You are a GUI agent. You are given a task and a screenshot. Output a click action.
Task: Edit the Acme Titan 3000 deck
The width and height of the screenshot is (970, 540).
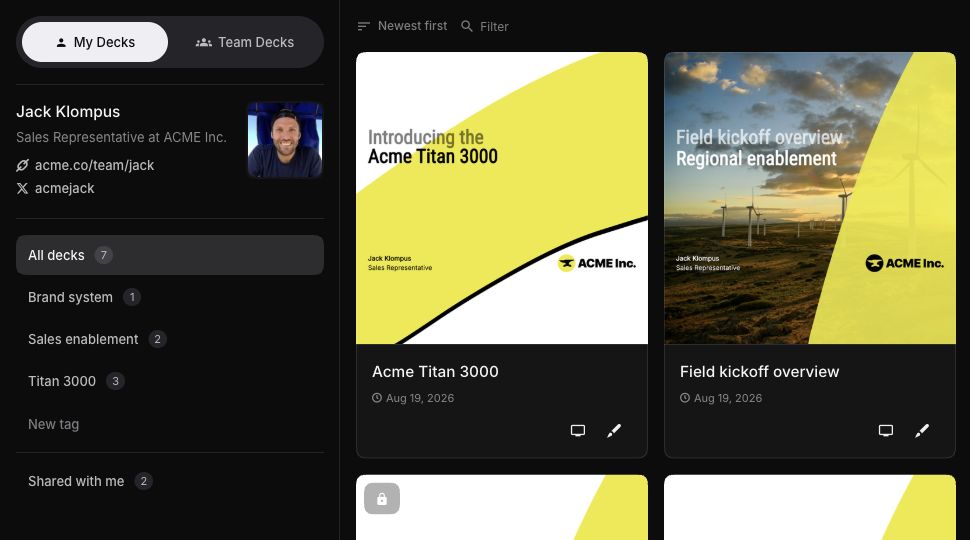coord(614,431)
